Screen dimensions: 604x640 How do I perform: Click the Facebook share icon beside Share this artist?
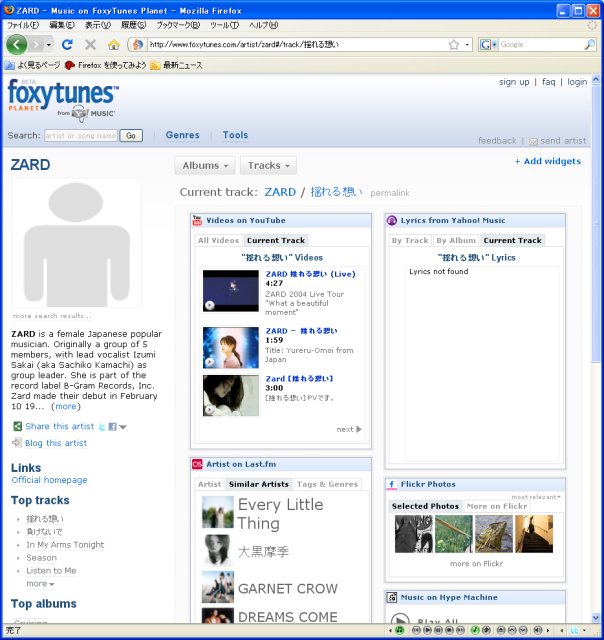[112, 427]
